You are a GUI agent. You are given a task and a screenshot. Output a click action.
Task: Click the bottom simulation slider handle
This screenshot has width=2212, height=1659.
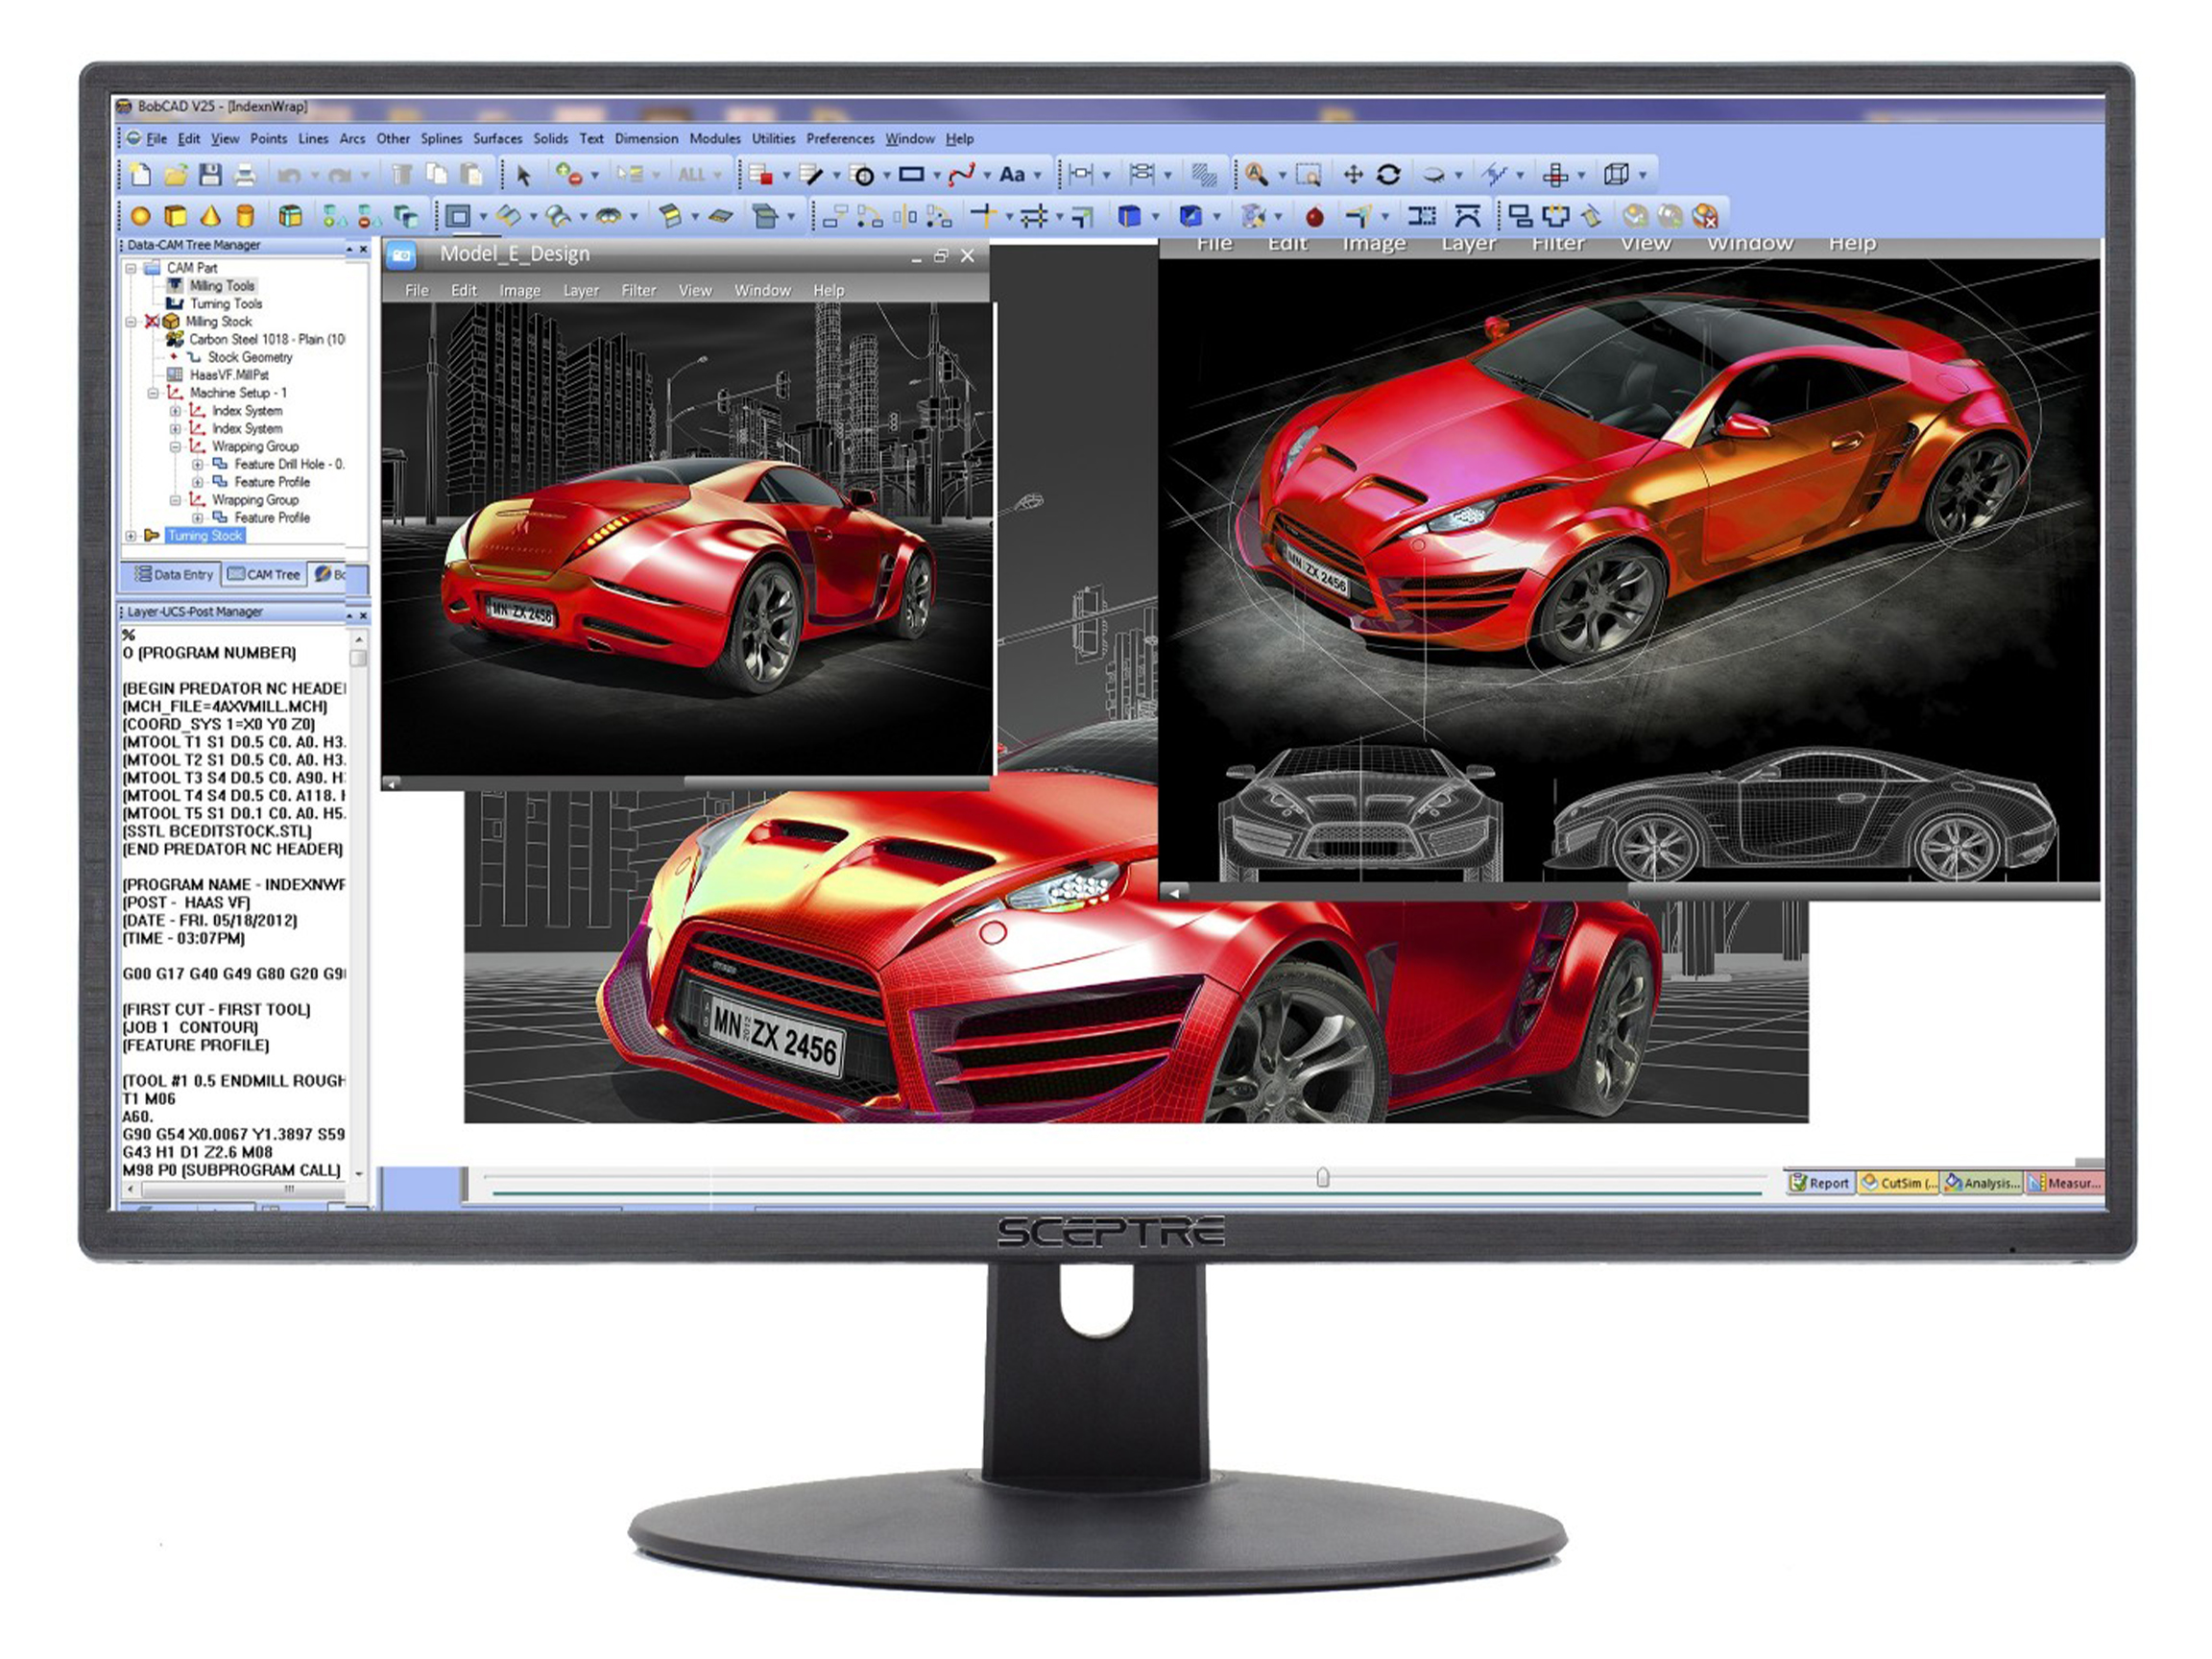[x=1323, y=1177]
